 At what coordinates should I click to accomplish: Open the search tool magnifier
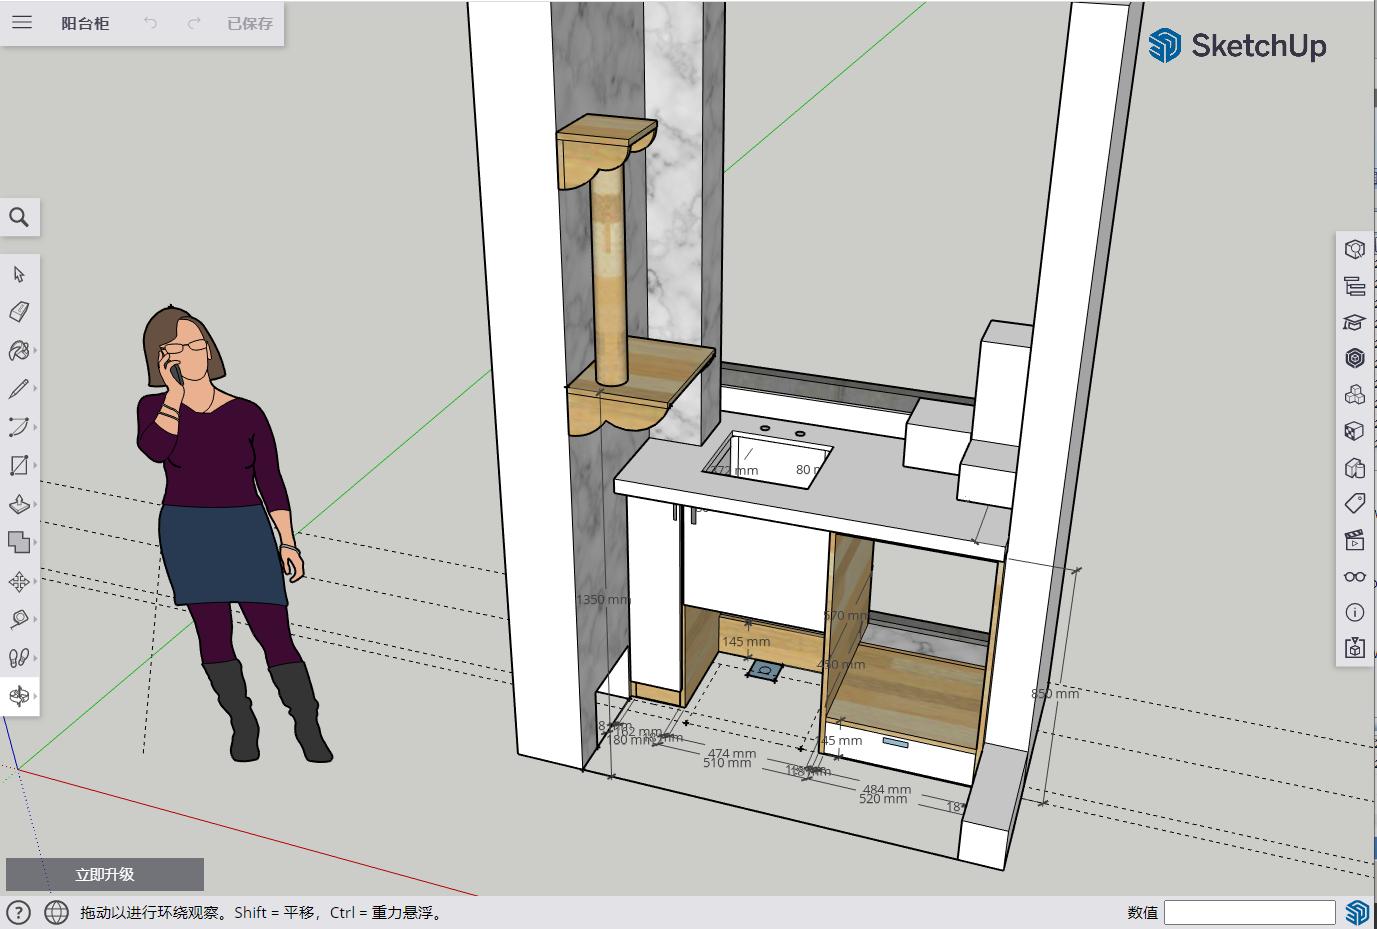pos(19,217)
